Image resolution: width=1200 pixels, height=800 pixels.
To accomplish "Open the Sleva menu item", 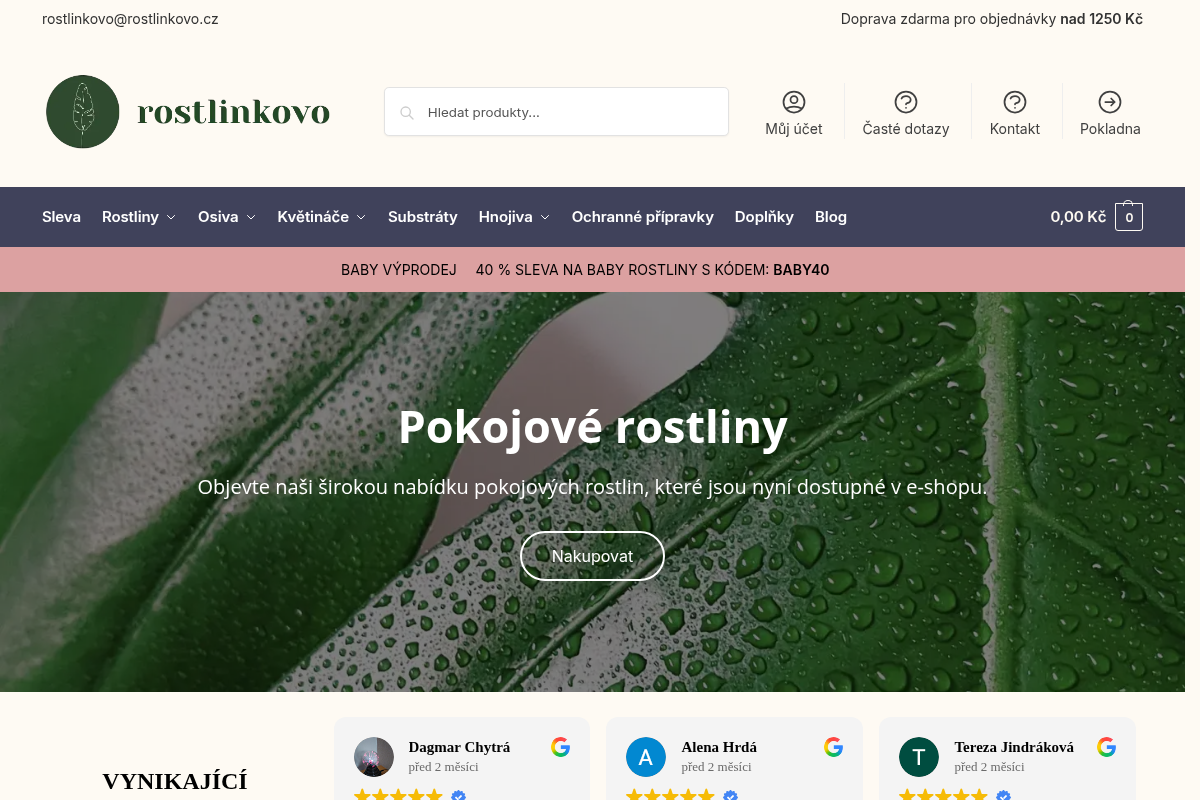I will tap(61, 217).
